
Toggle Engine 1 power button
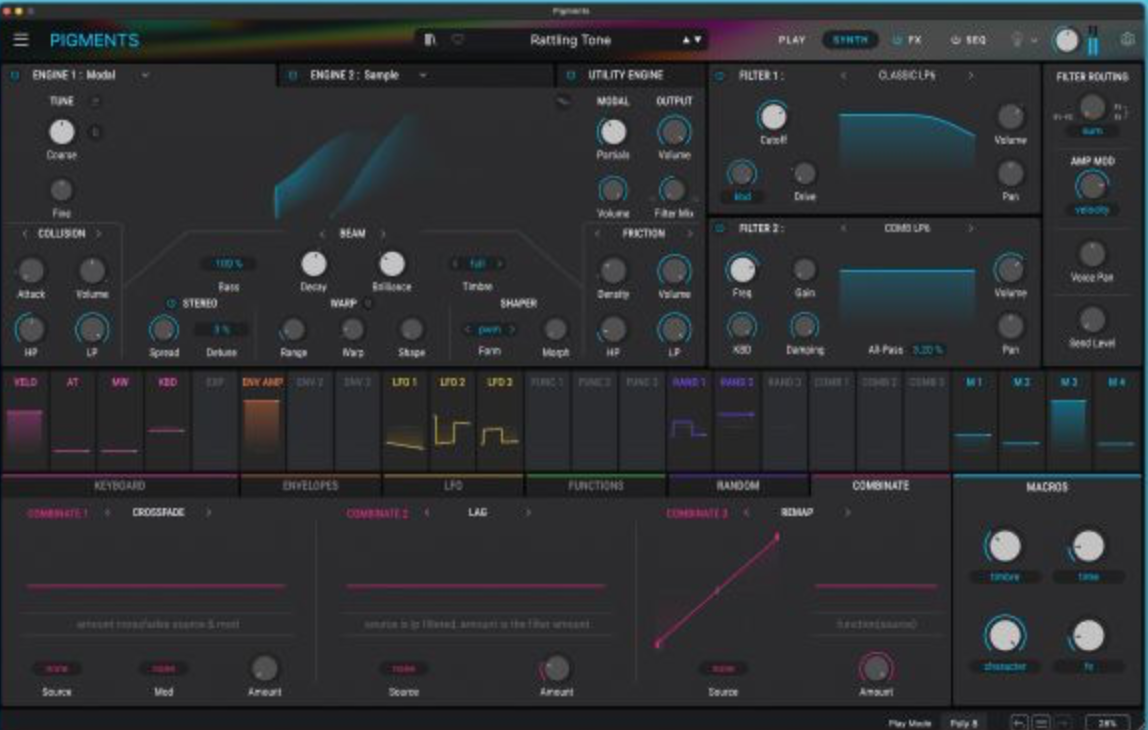15,75
